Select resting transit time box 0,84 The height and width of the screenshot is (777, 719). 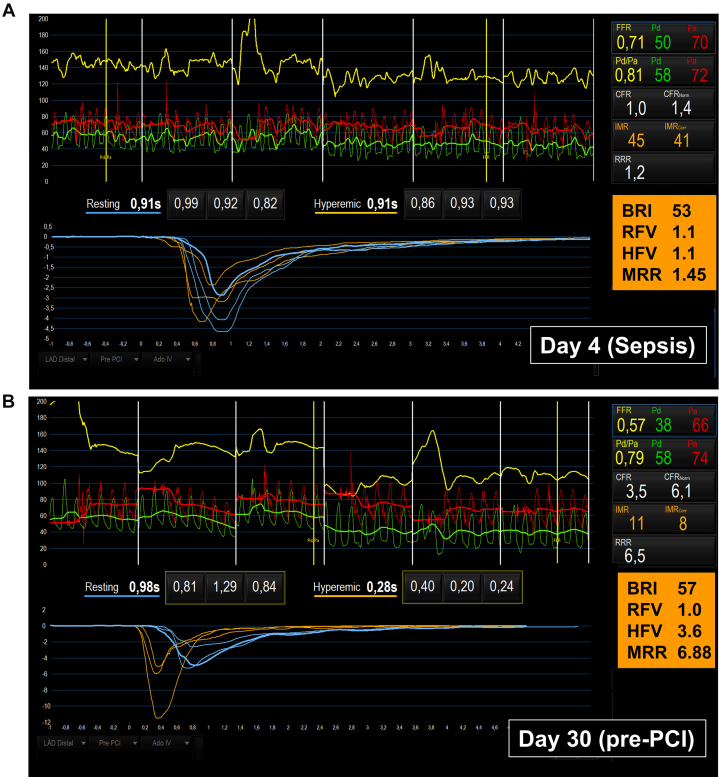click(x=264, y=587)
